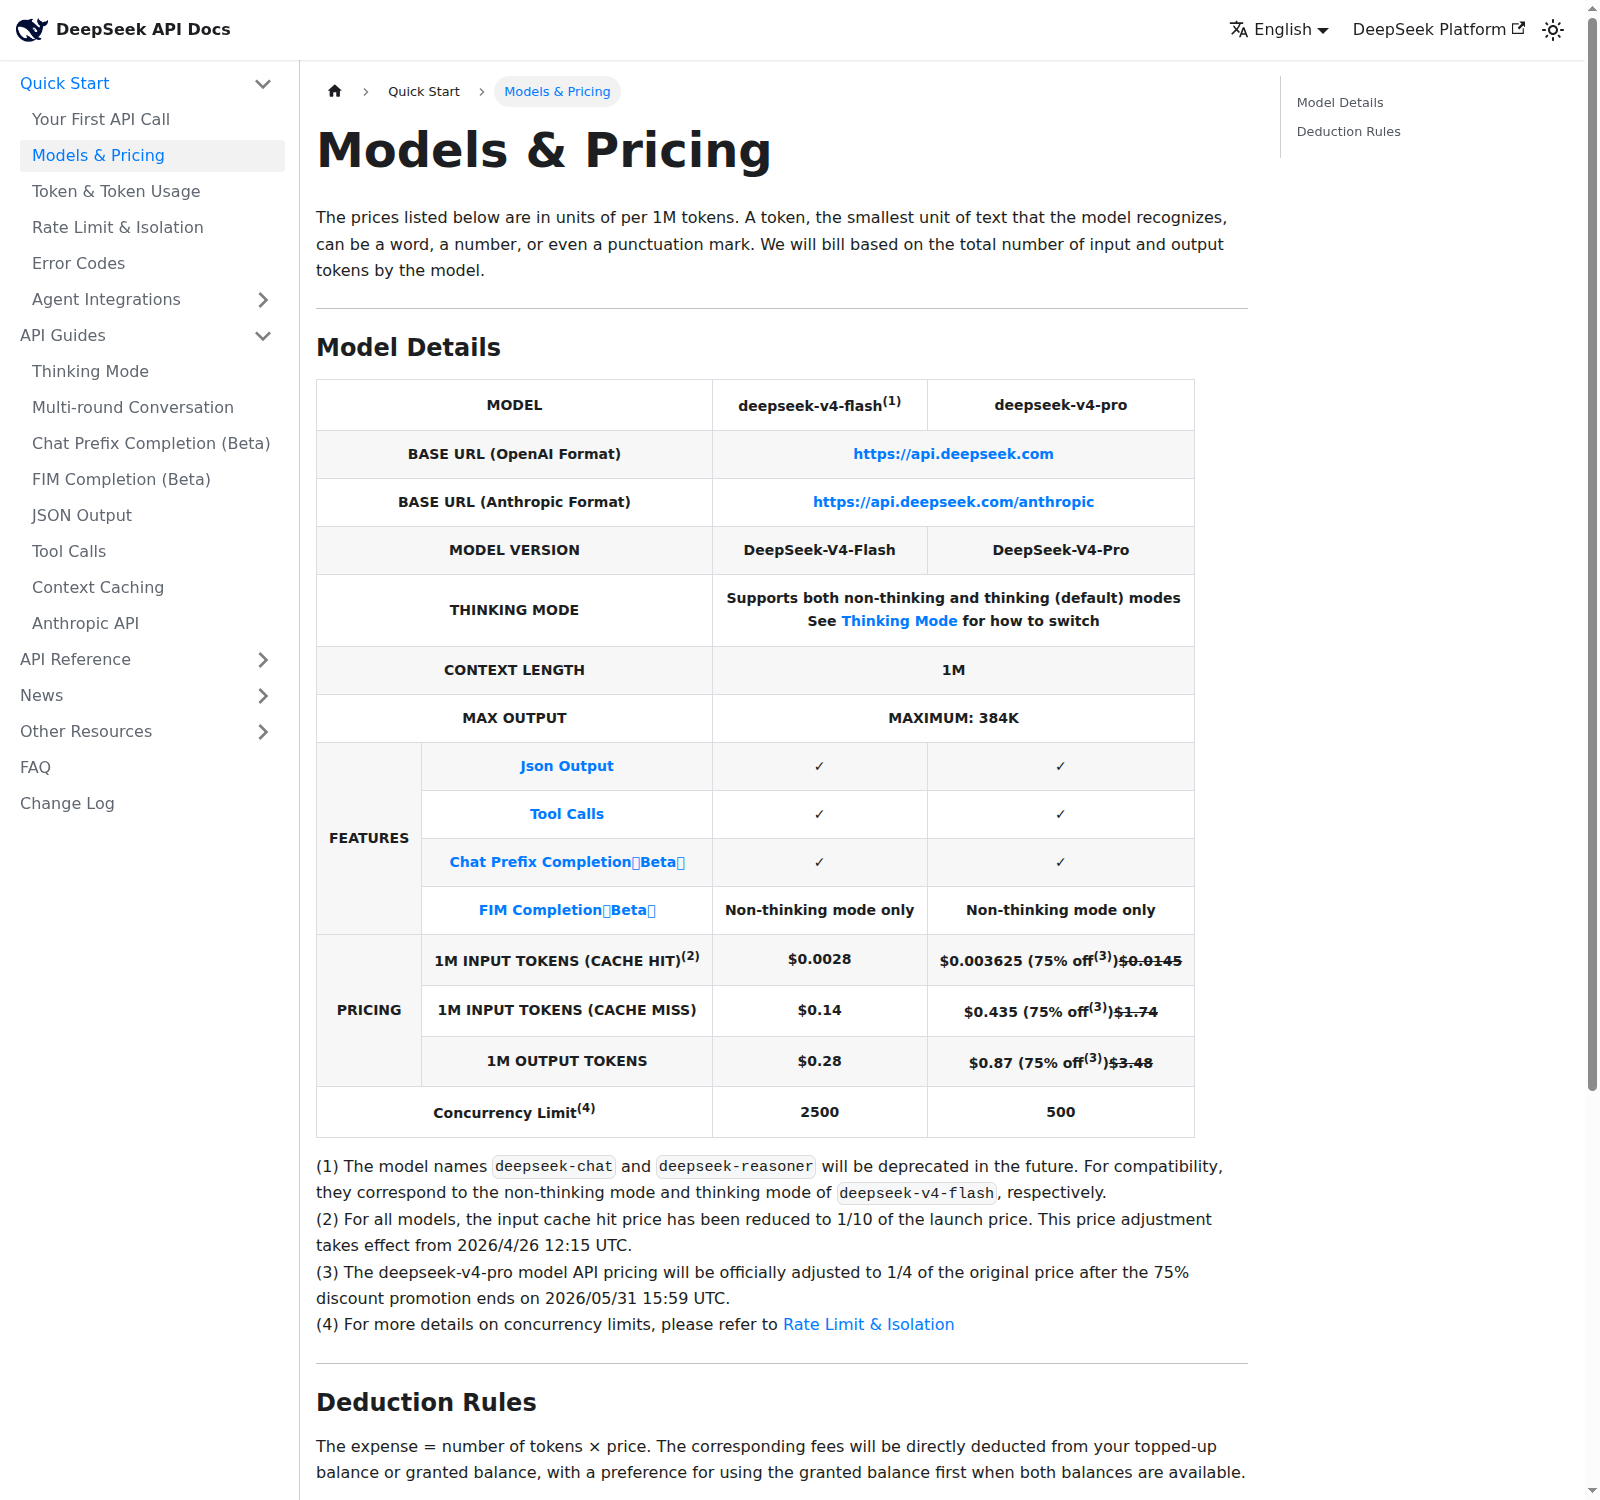Image resolution: width=1600 pixels, height=1500 pixels.
Task: Click the home icon in breadcrumbs
Action: (335, 91)
